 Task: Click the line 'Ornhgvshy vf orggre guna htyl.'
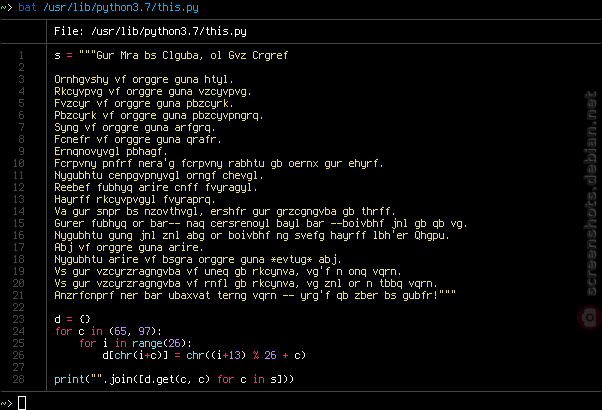pyautogui.click(x=144, y=79)
